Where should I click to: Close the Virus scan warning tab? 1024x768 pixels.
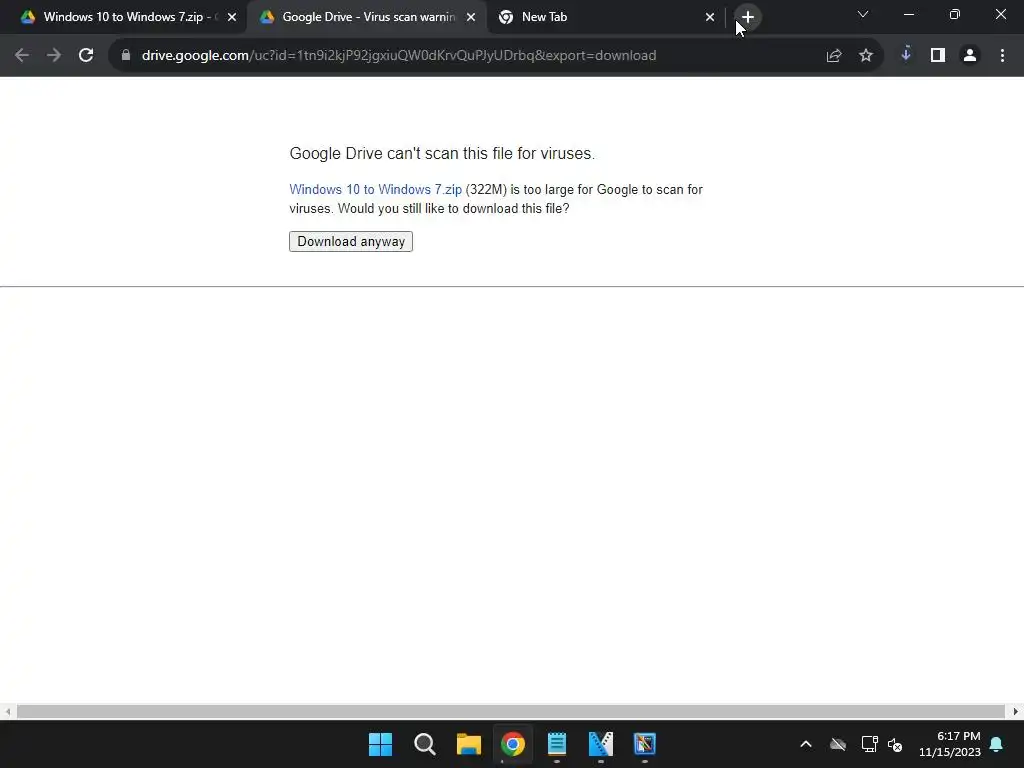pos(471,17)
